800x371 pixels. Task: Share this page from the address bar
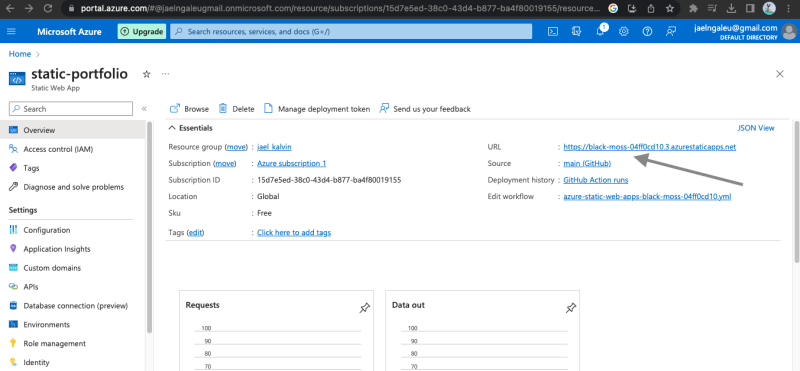coord(651,8)
